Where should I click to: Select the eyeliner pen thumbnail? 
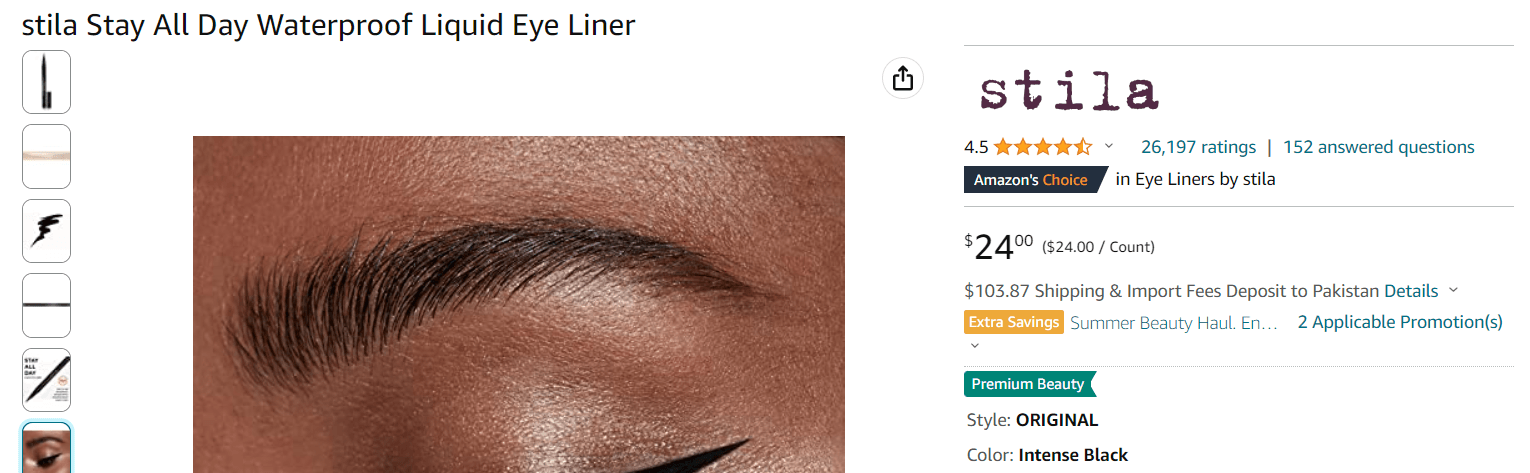click(x=46, y=82)
